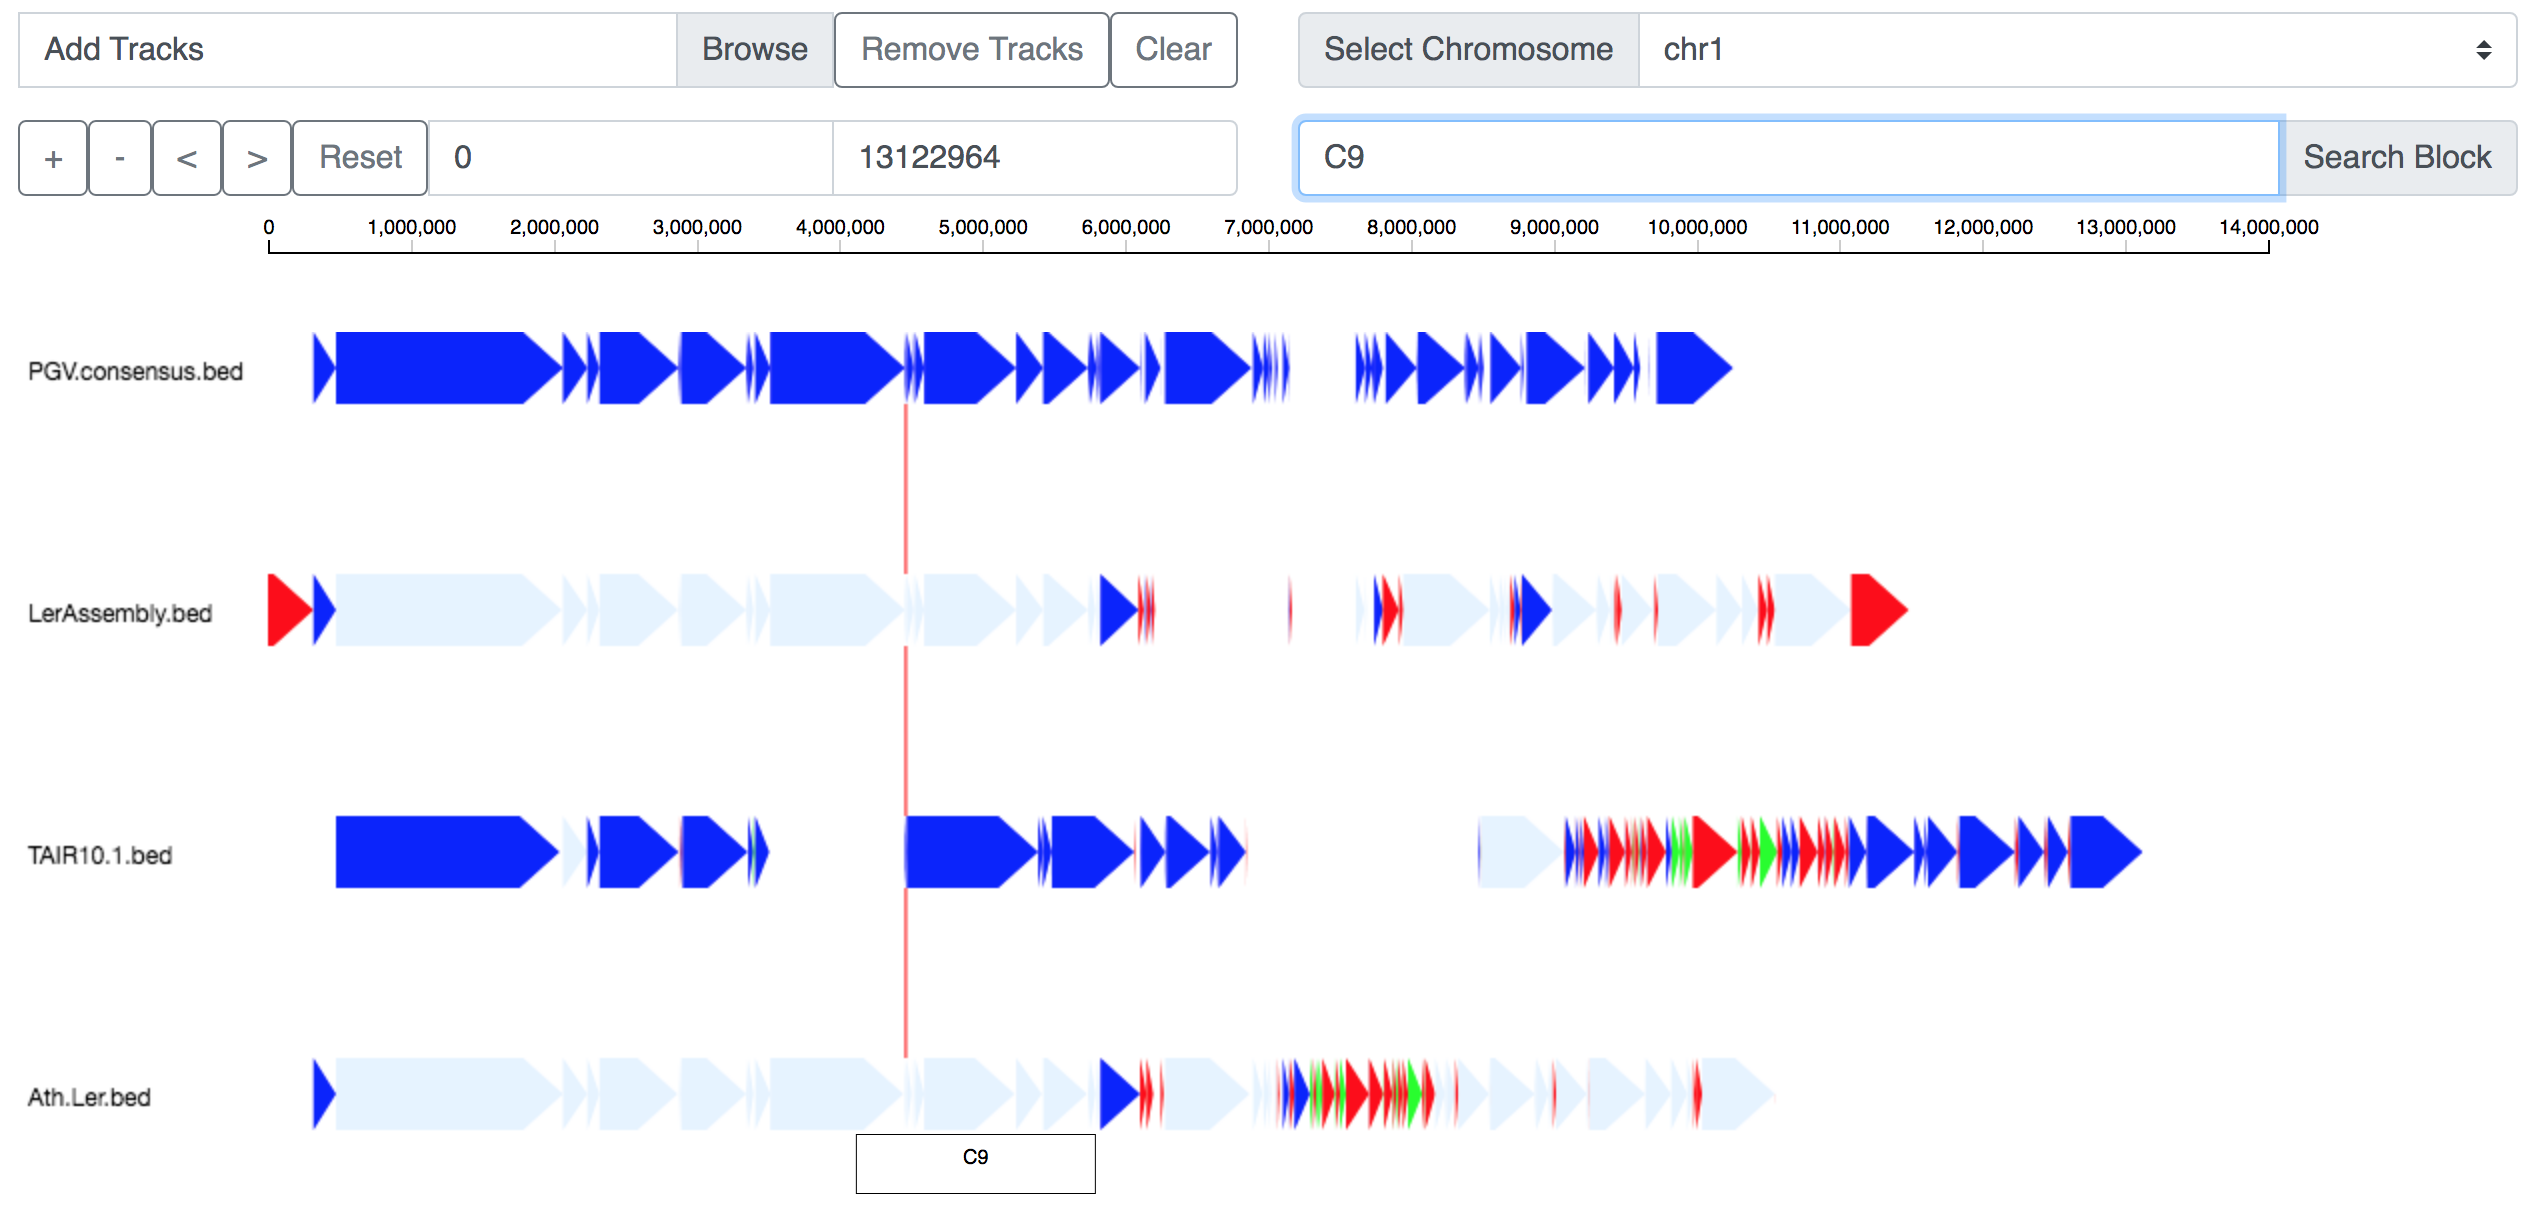Click the first blue arrow block in Ath.Ler track
This screenshot has width=2542, height=1228.
[x=324, y=1094]
